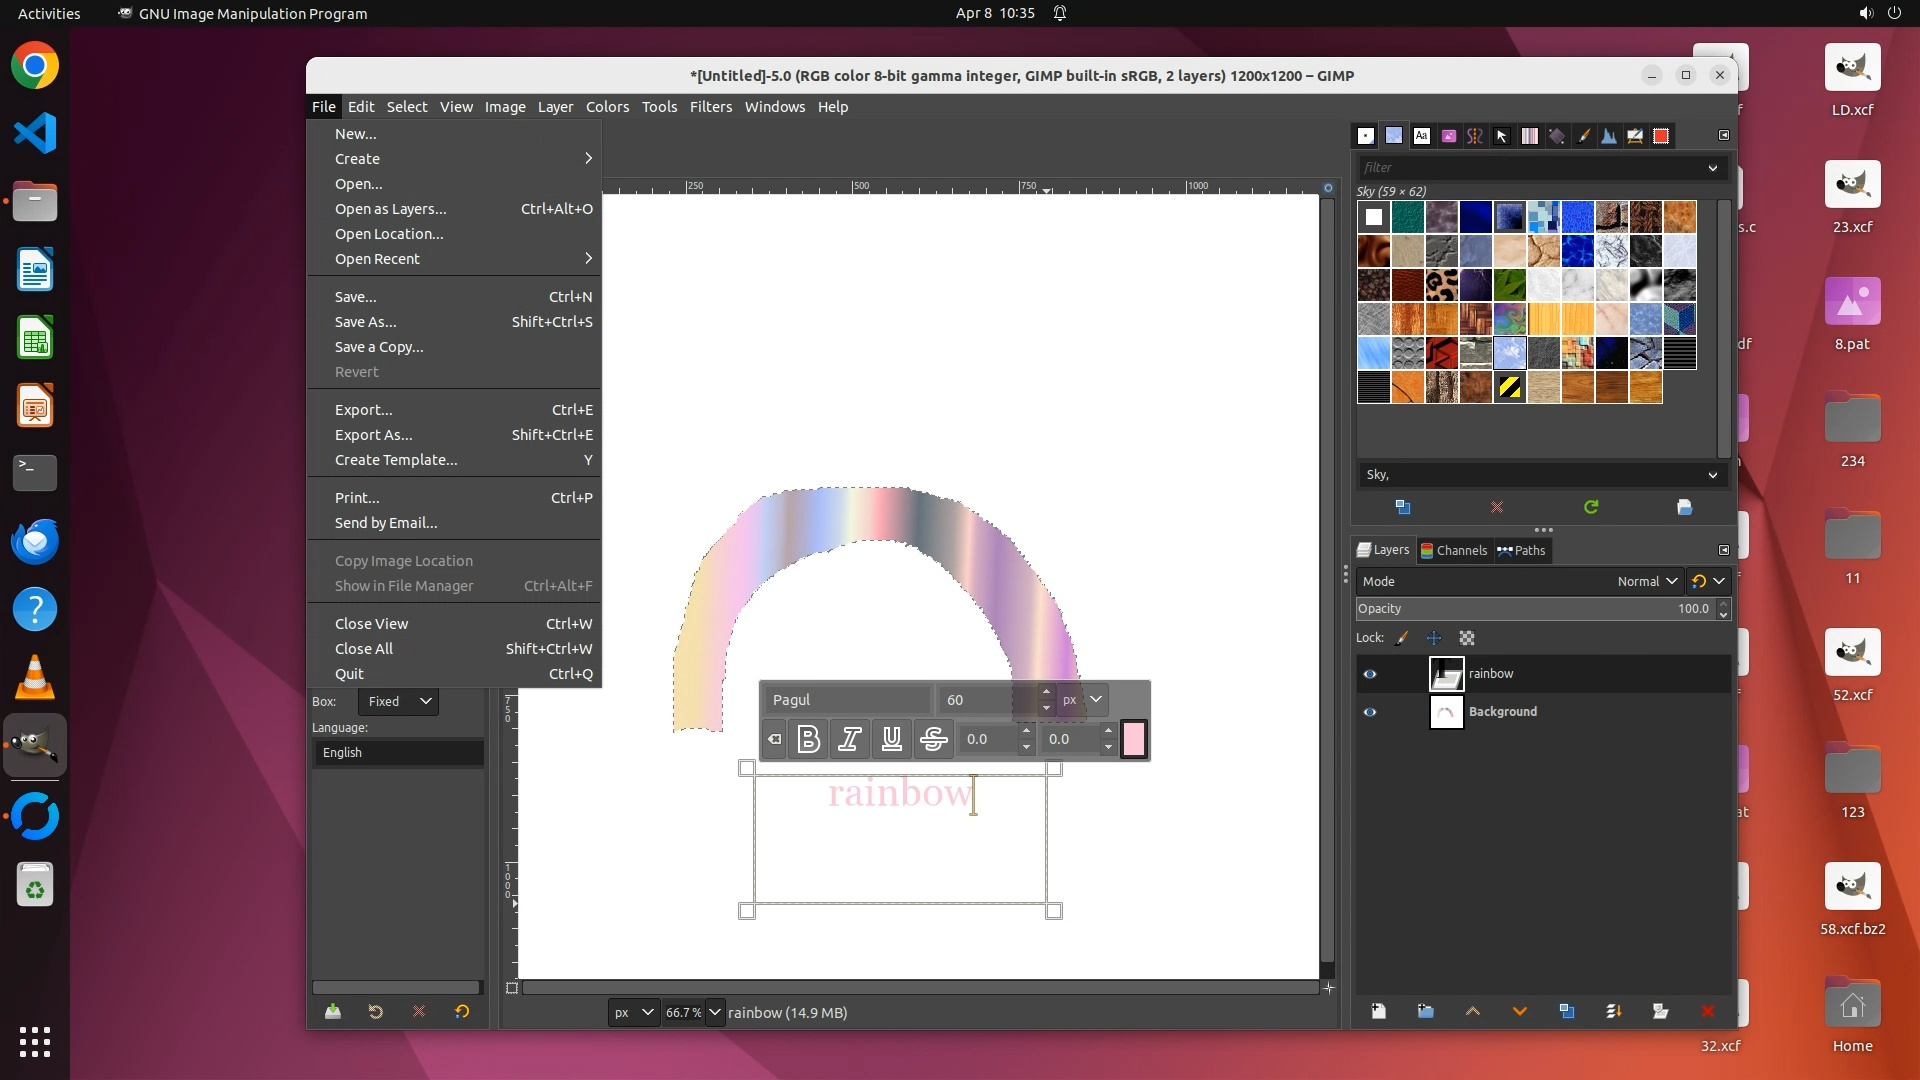
Task: Reset tool options to default values
Action: coord(462,1011)
